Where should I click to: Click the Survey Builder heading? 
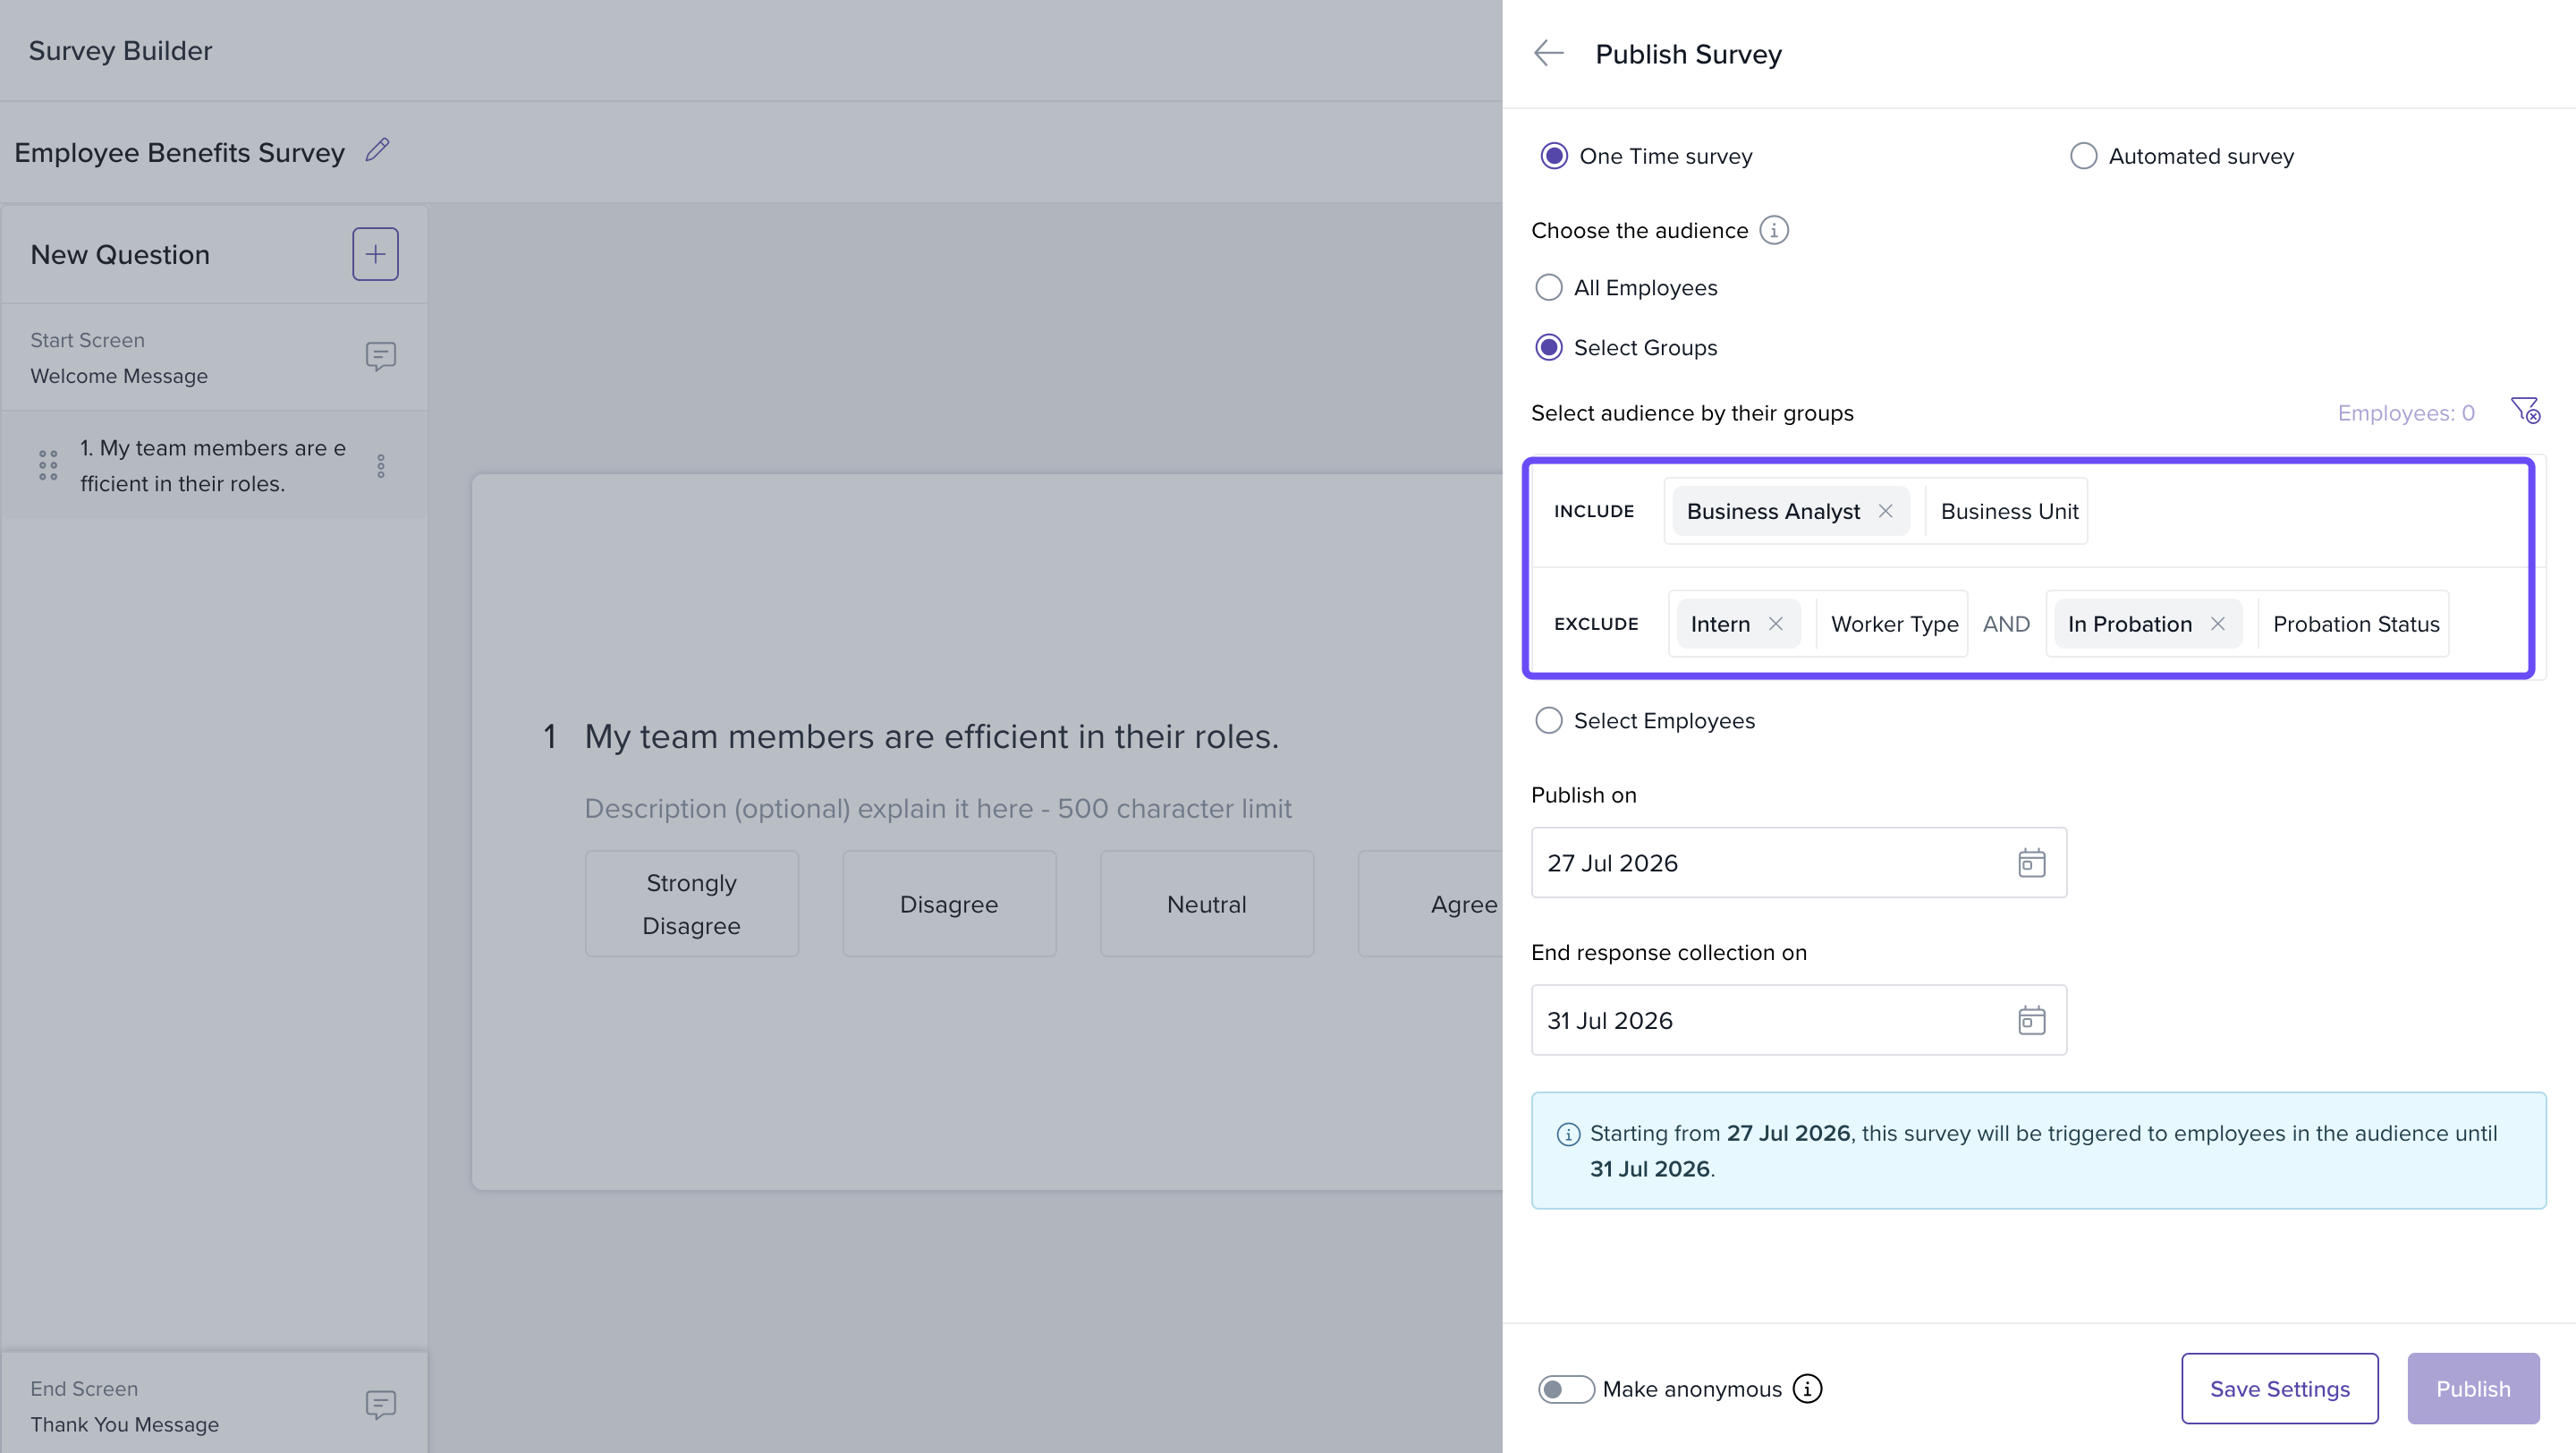[120, 51]
